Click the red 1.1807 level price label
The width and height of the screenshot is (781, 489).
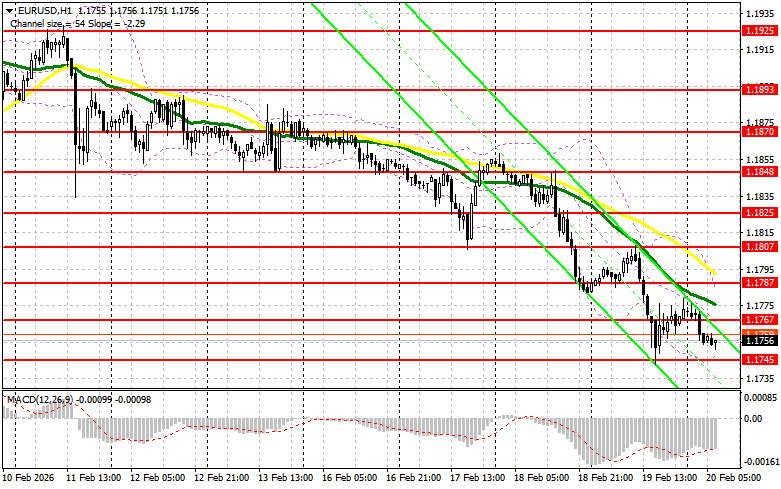760,247
